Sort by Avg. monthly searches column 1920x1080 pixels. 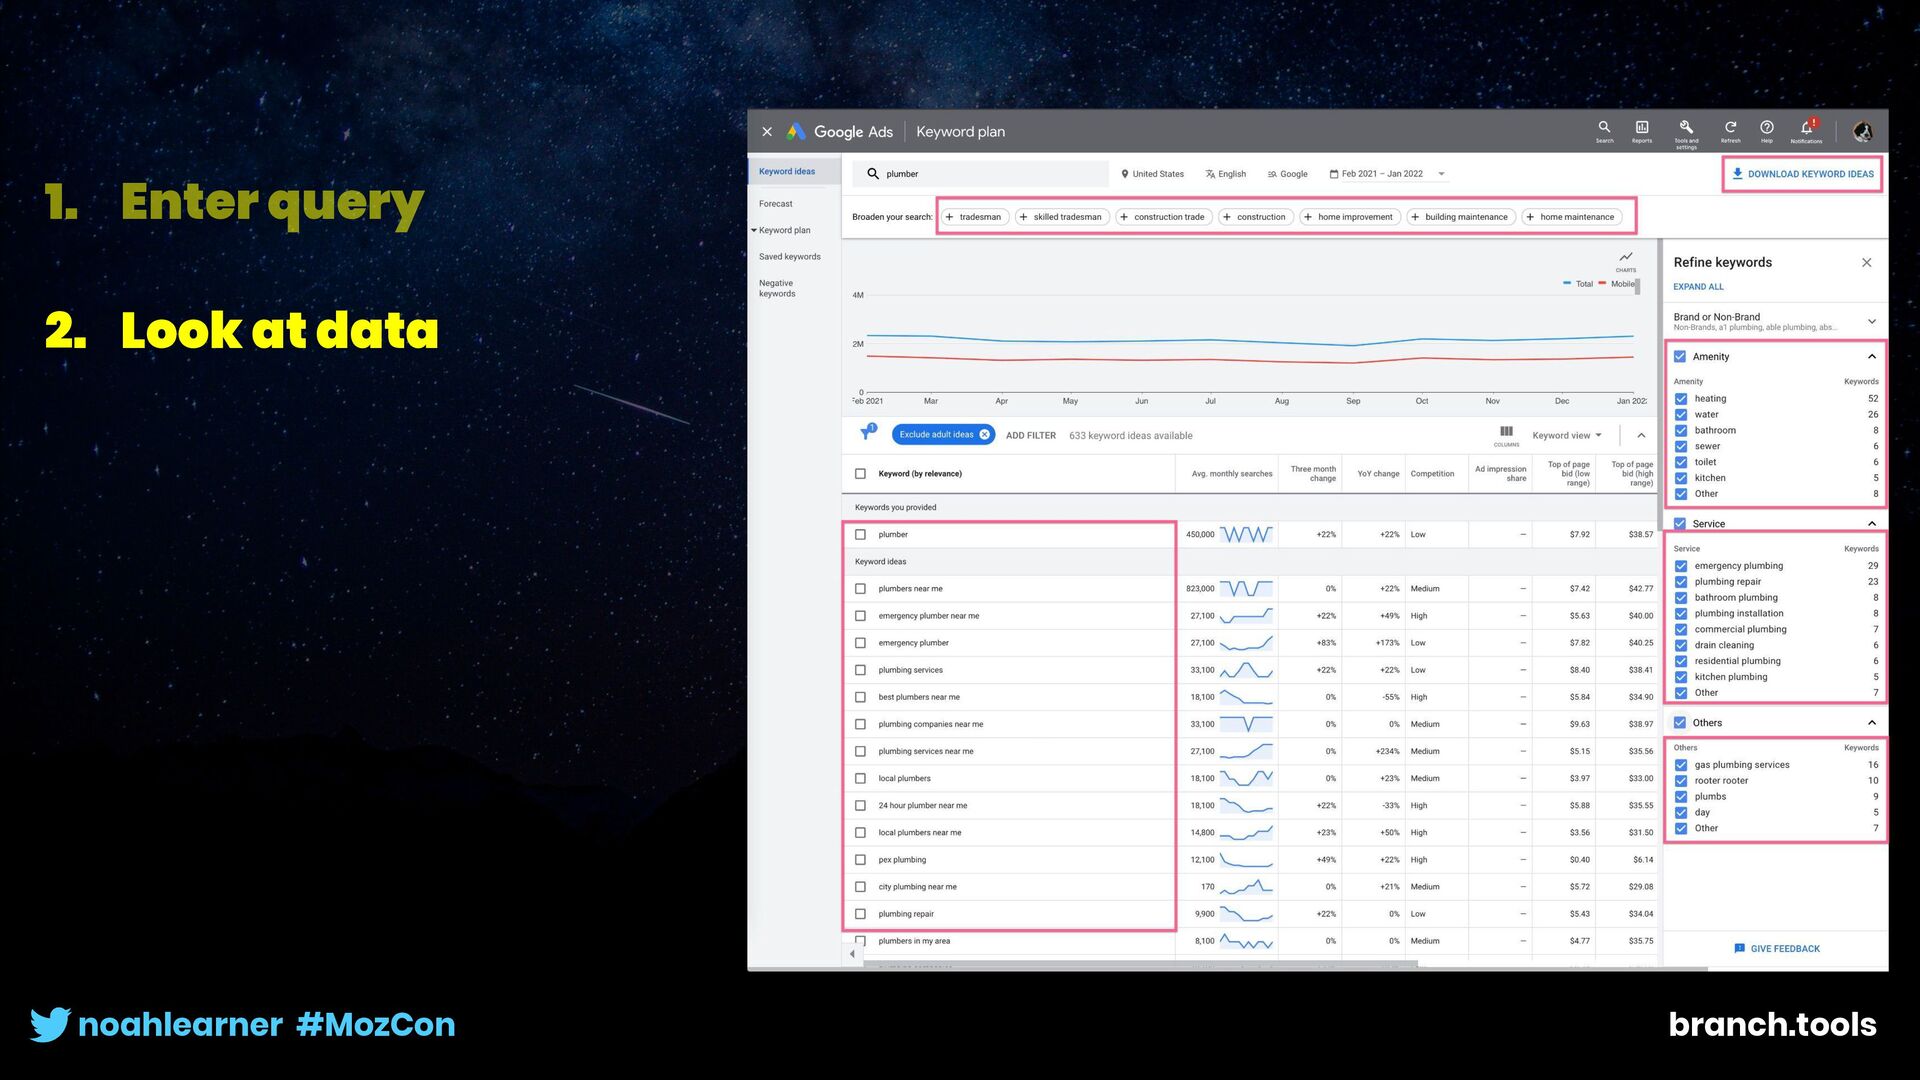click(1231, 474)
